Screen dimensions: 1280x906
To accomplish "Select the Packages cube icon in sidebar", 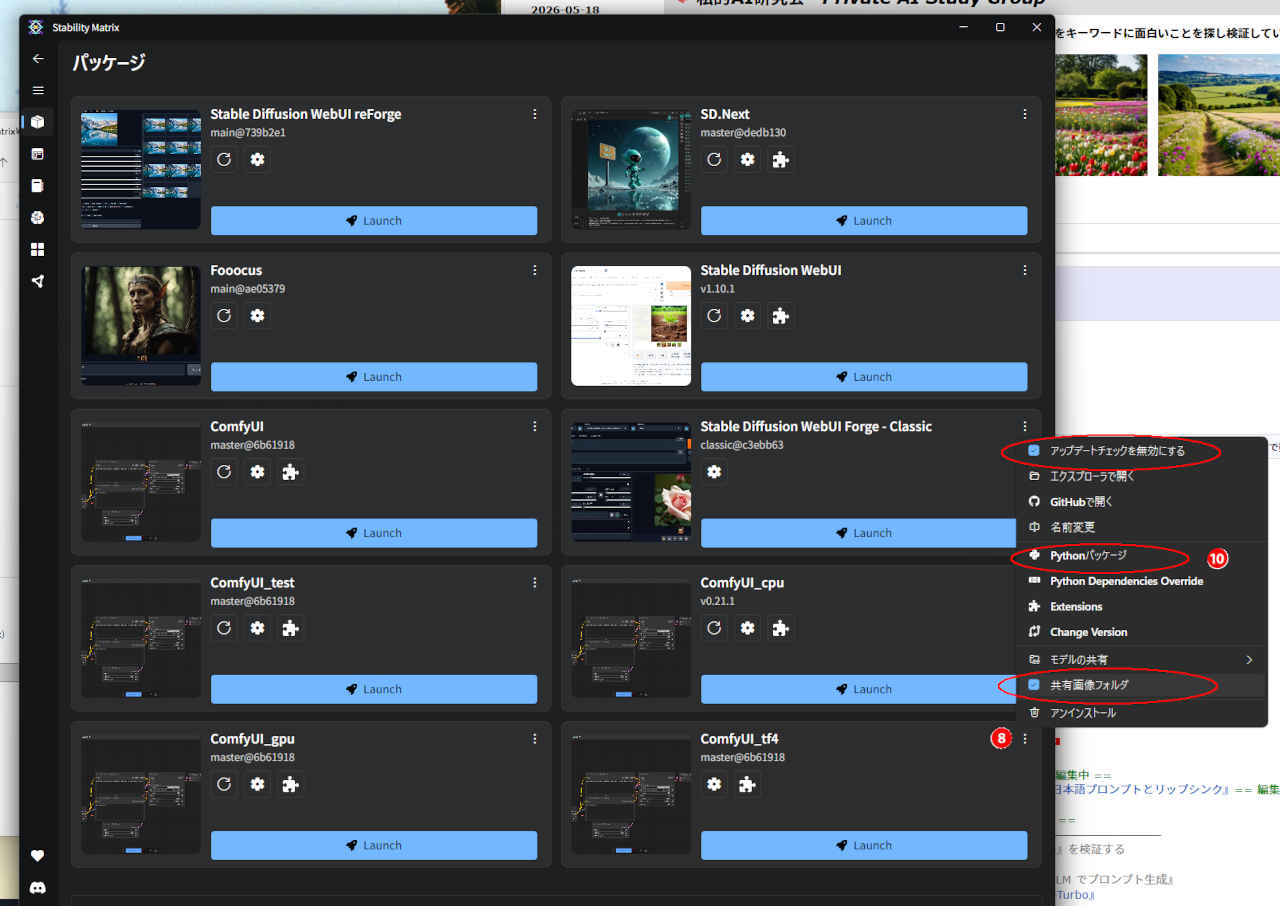I will 38,122.
